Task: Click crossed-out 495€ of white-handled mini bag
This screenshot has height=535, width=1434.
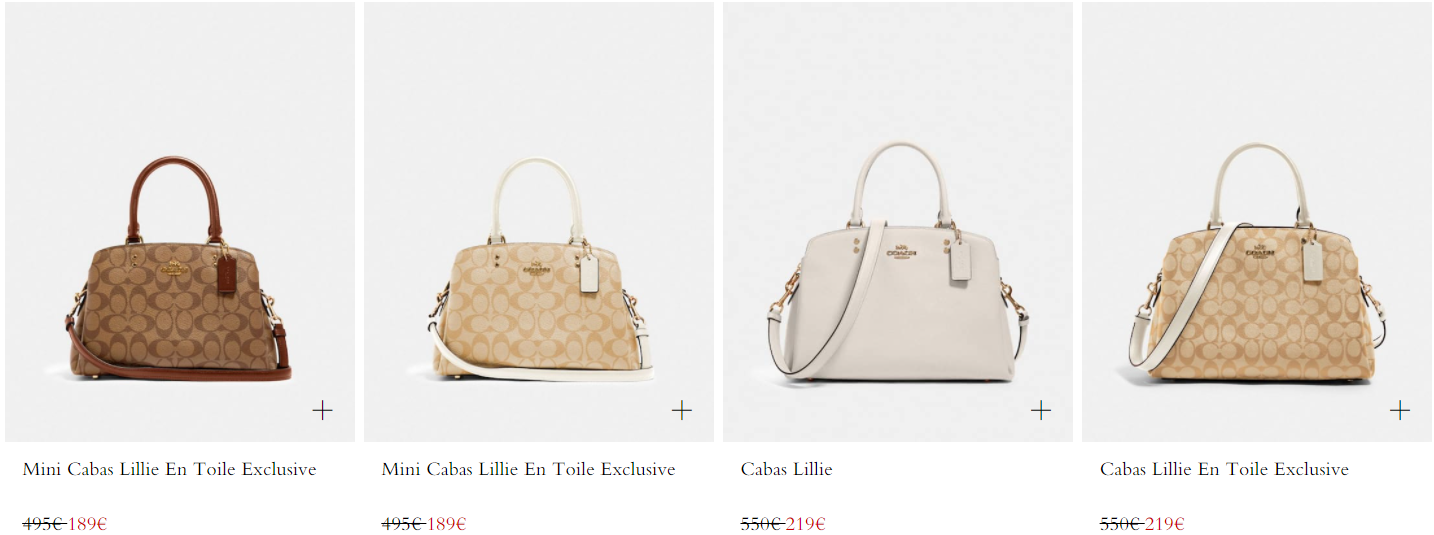Action: 402,523
